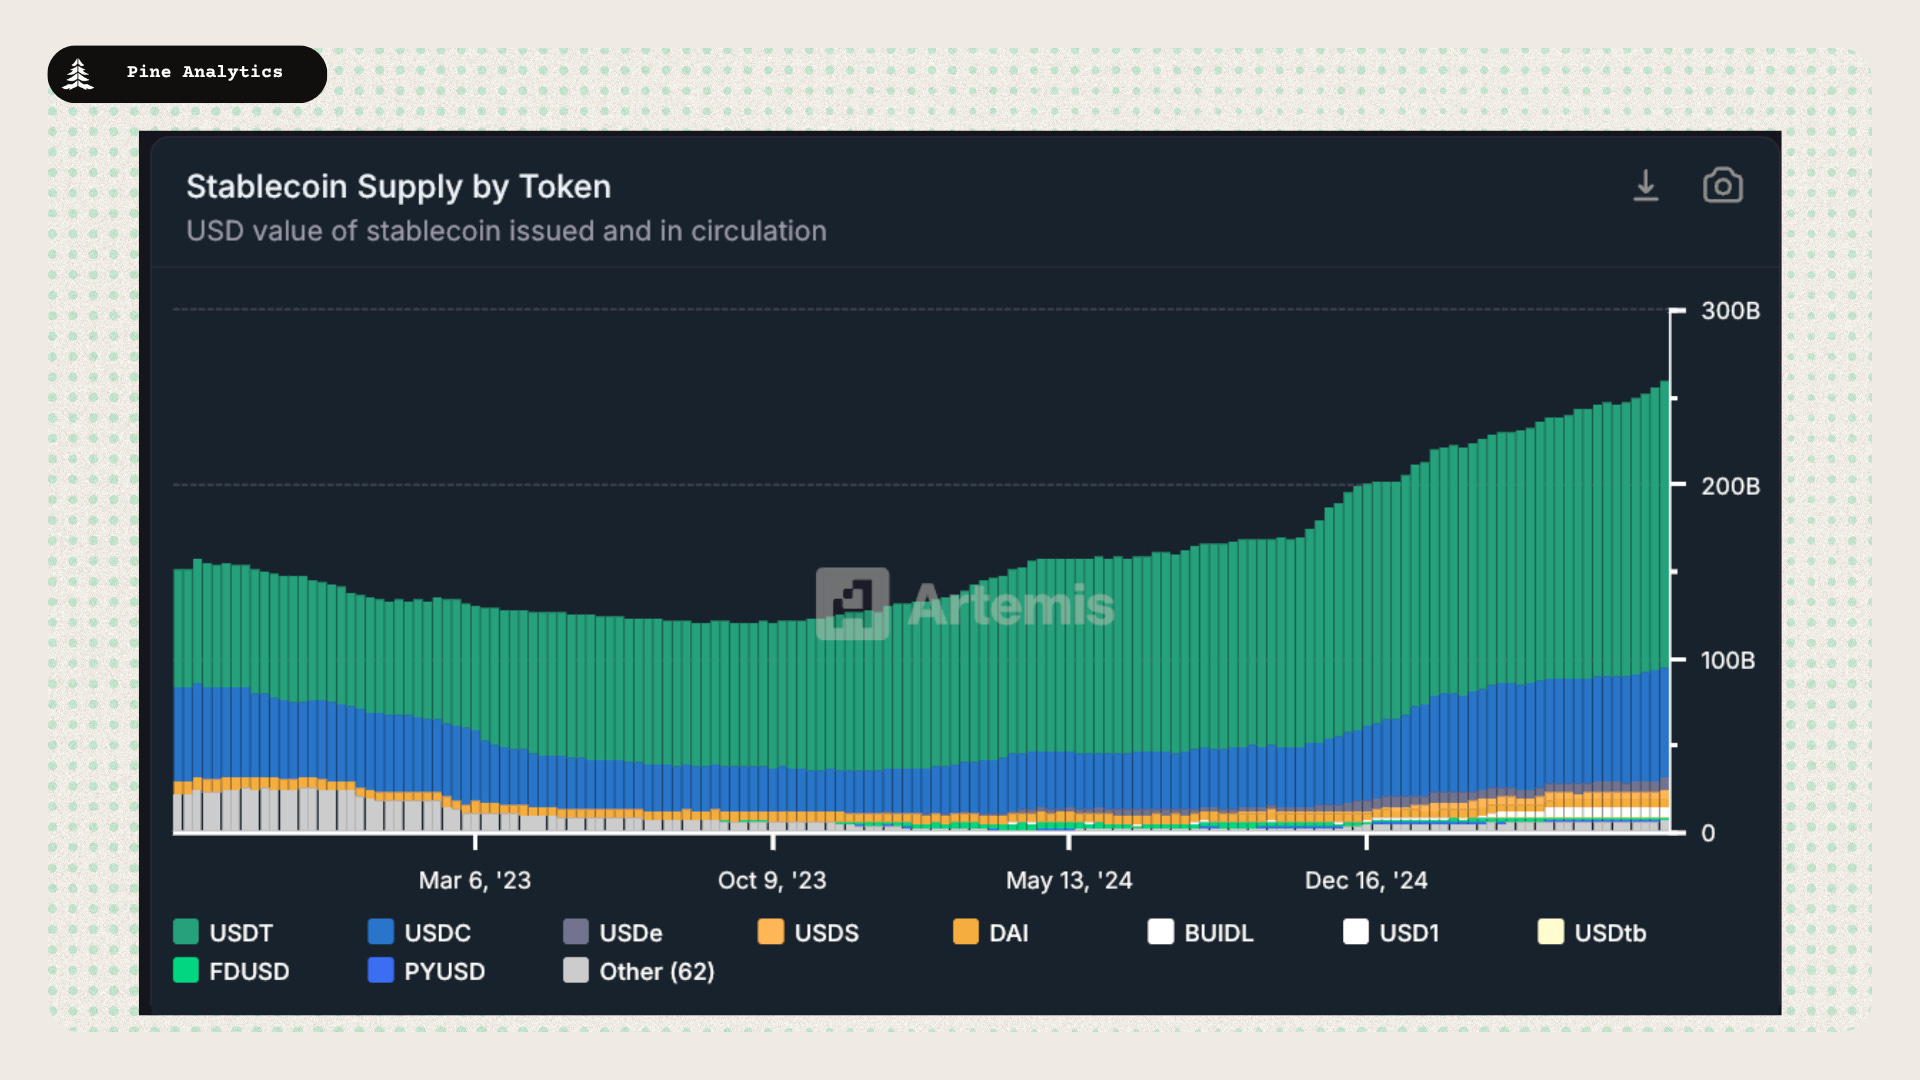Click the PYUSD blue legend swatch
Screen dimensions: 1920x1080
point(380,970)
